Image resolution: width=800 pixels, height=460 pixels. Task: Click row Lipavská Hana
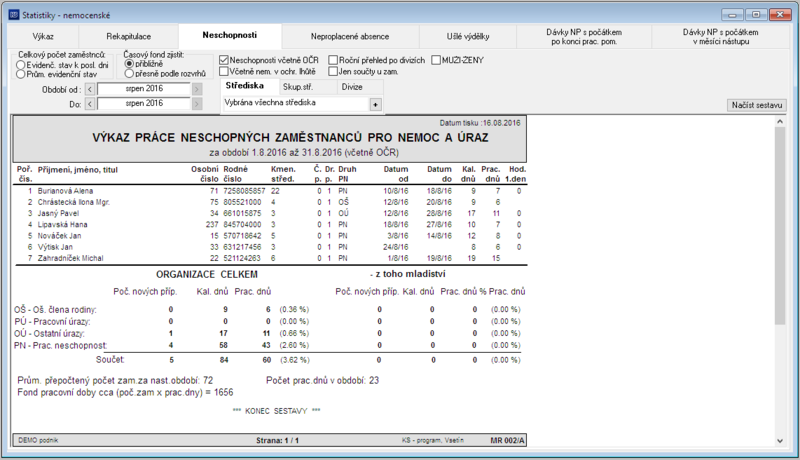point(271,224)
